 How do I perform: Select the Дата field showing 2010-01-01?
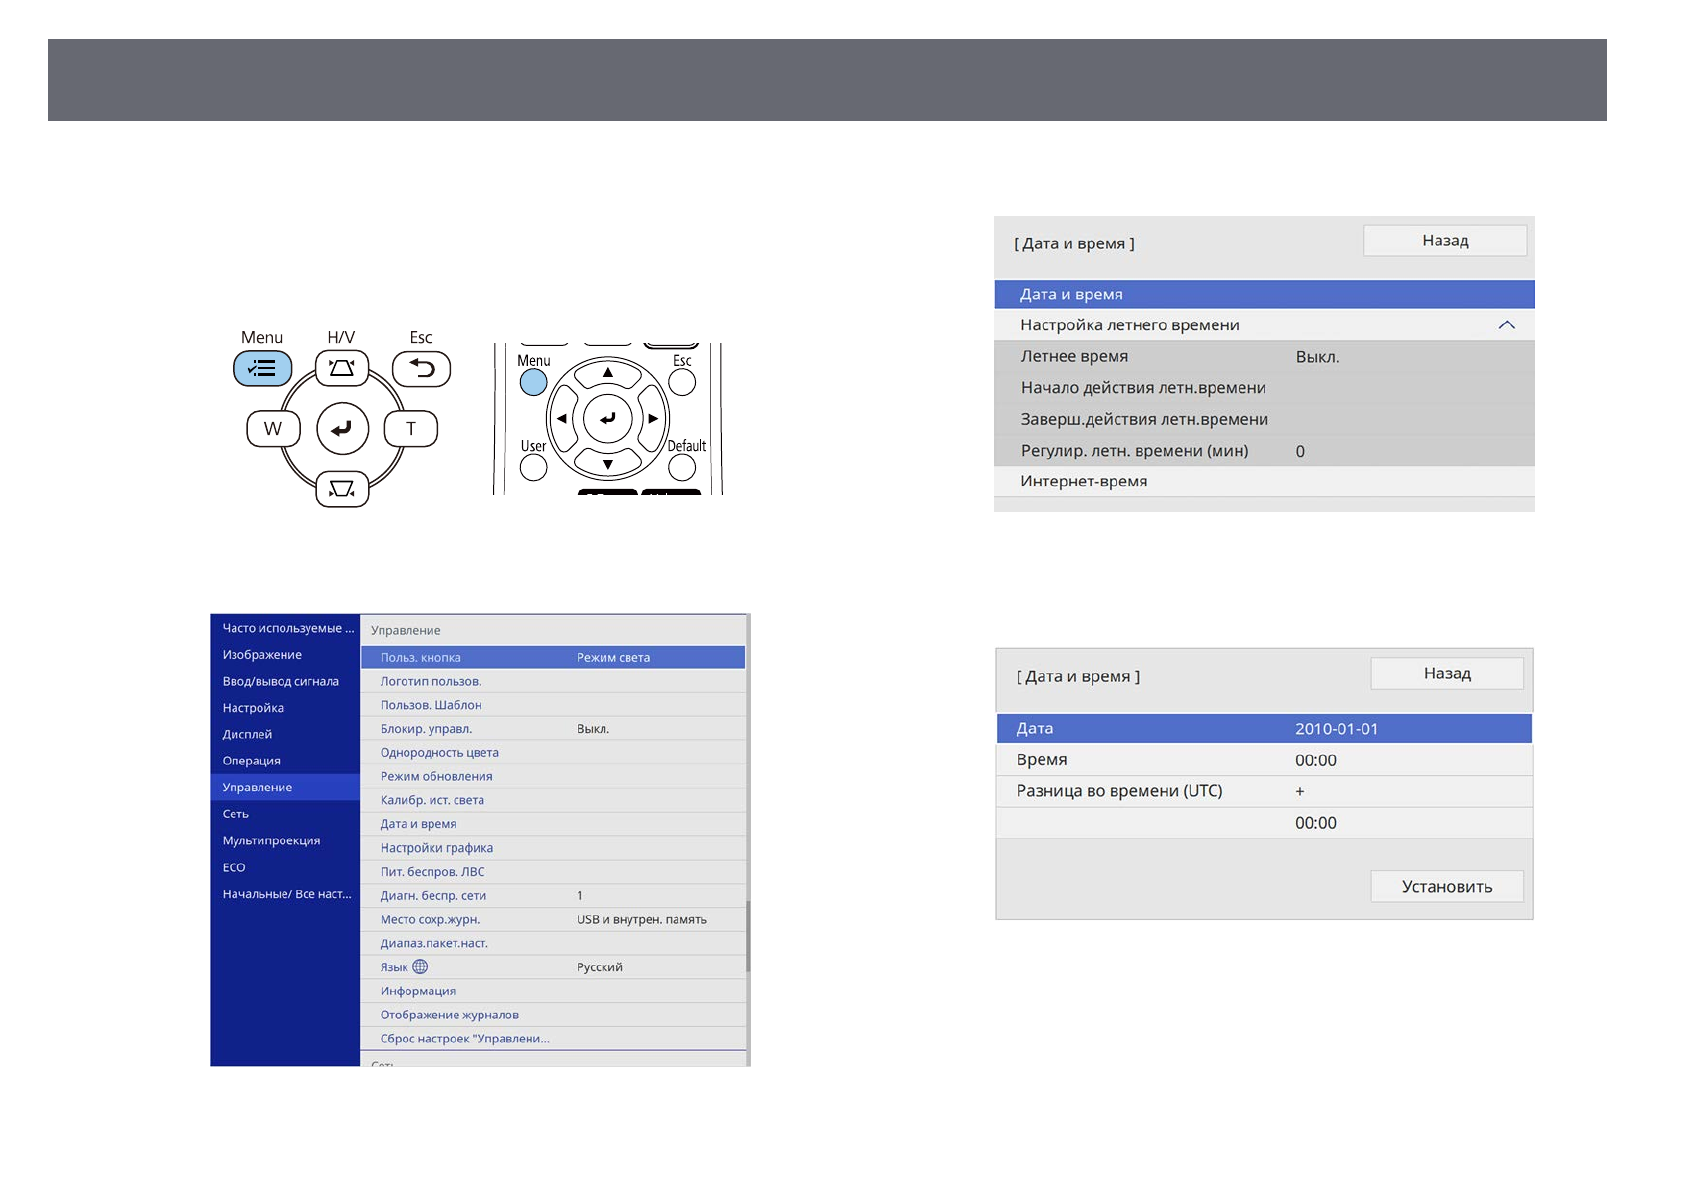pos(1263,729)
